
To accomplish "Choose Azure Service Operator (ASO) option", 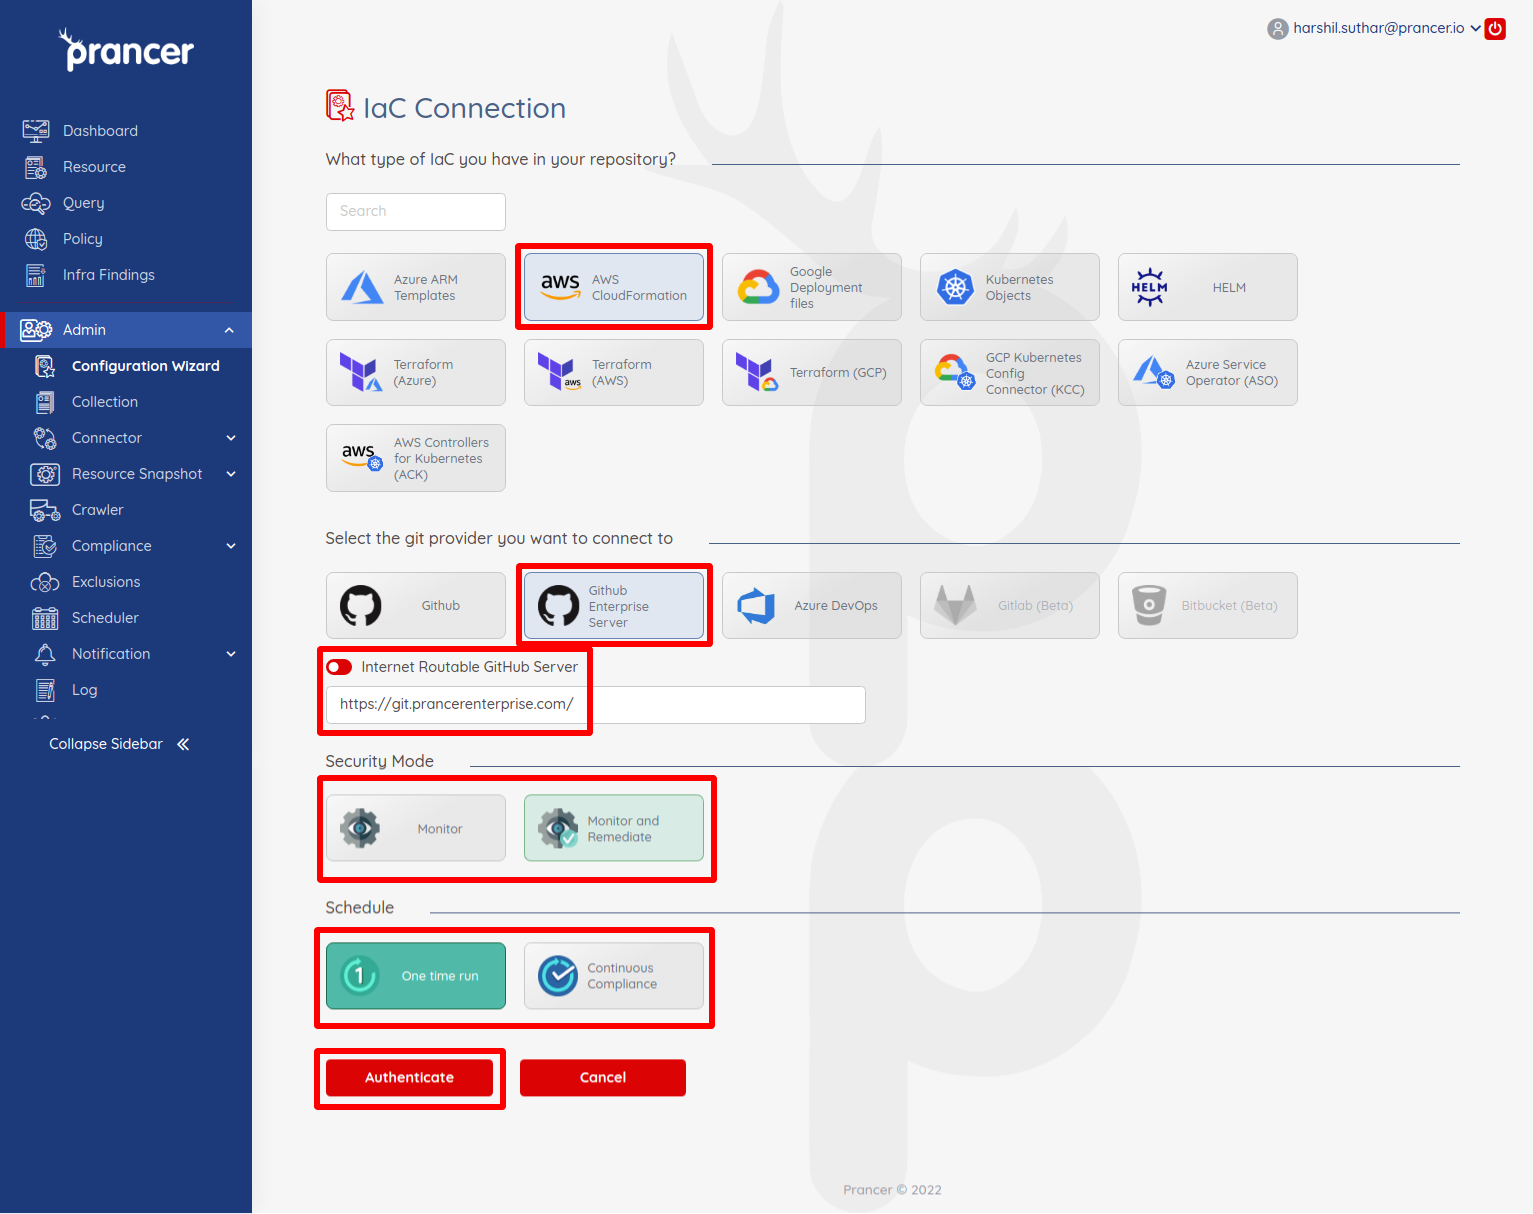I will point(1208,373).
